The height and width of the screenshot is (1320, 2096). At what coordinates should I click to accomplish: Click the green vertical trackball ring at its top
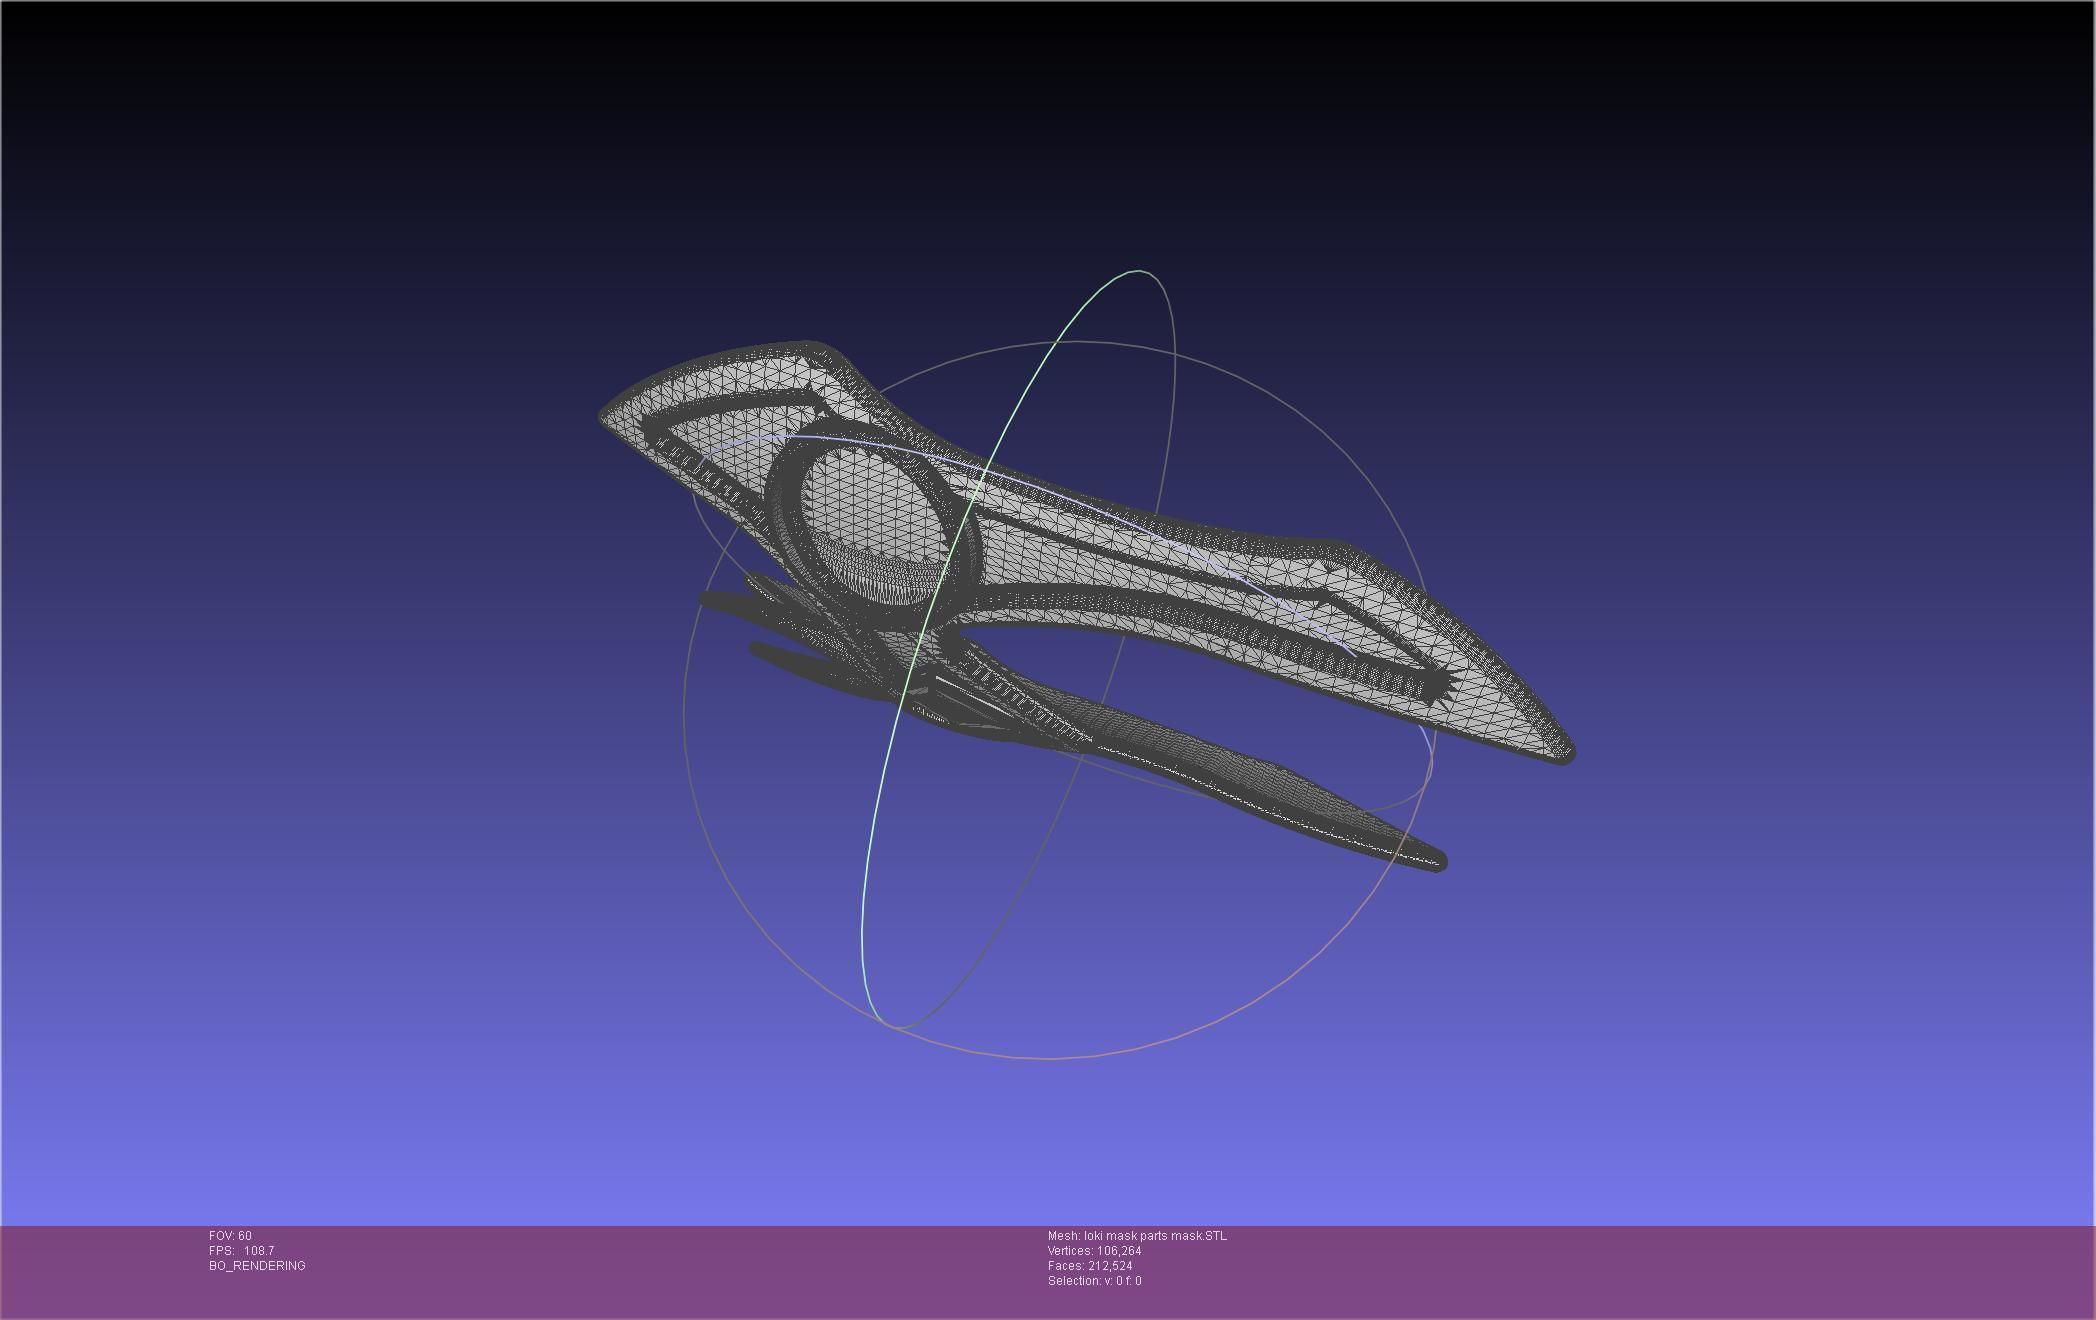click(1137, 271)
